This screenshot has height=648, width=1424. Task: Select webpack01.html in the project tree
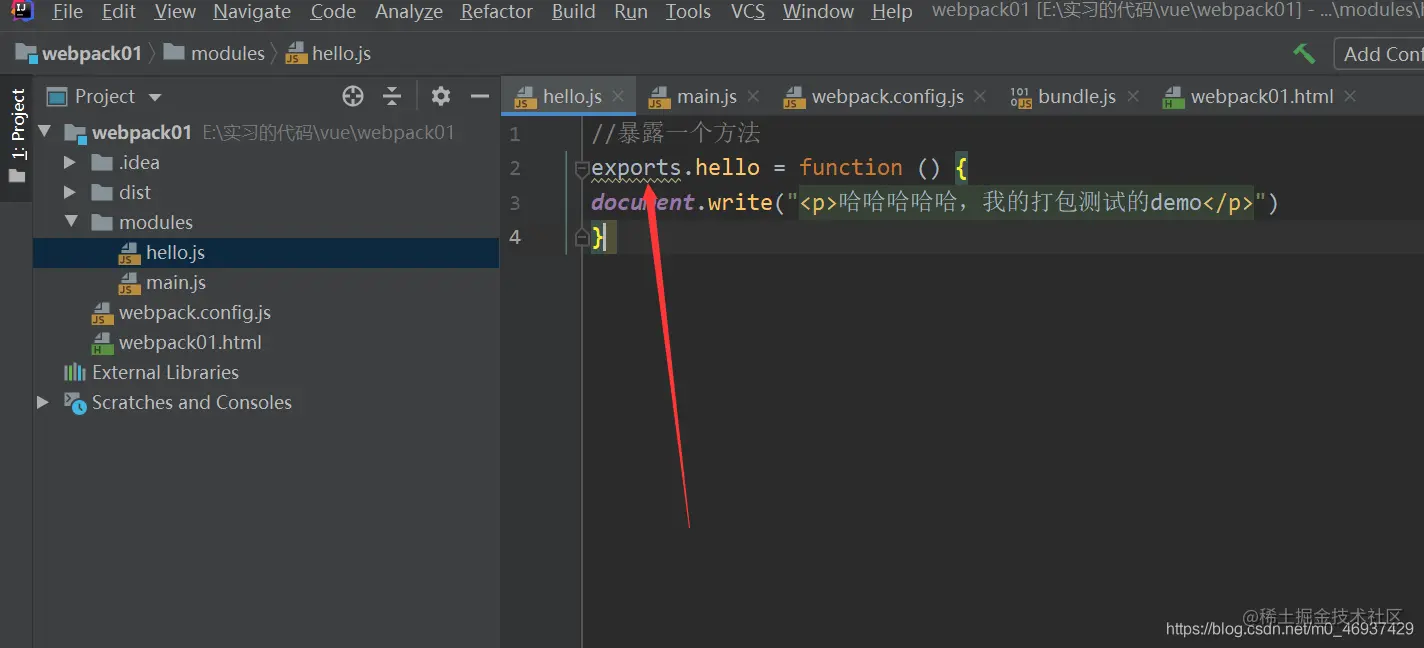pos(190,343)
